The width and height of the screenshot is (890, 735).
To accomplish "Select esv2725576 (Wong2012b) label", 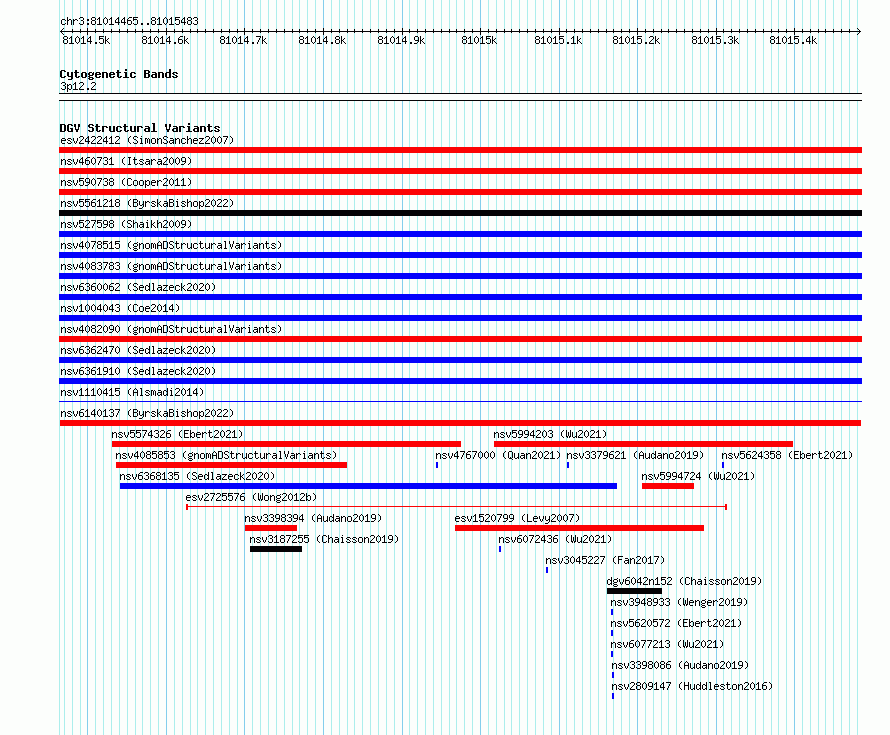I will pos(251,497).
